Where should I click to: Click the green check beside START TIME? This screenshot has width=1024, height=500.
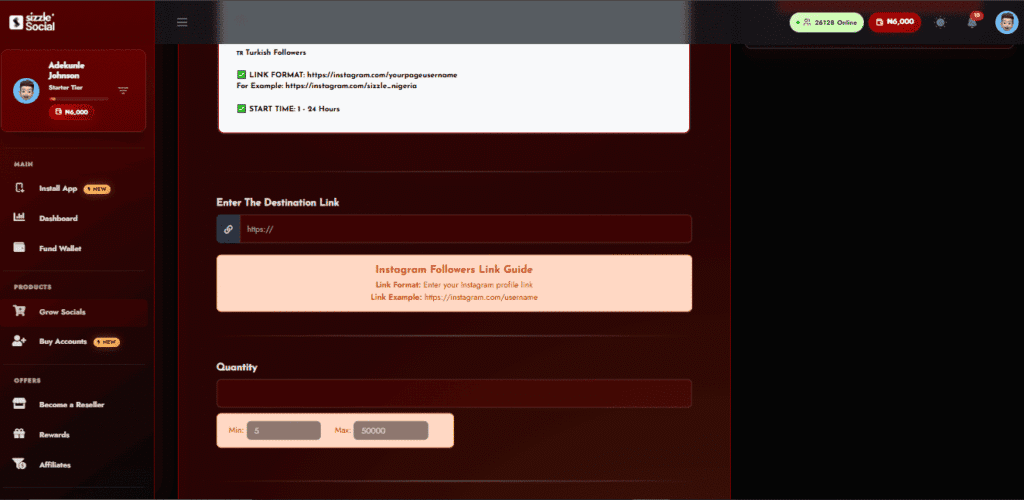[x=241, y=108]
